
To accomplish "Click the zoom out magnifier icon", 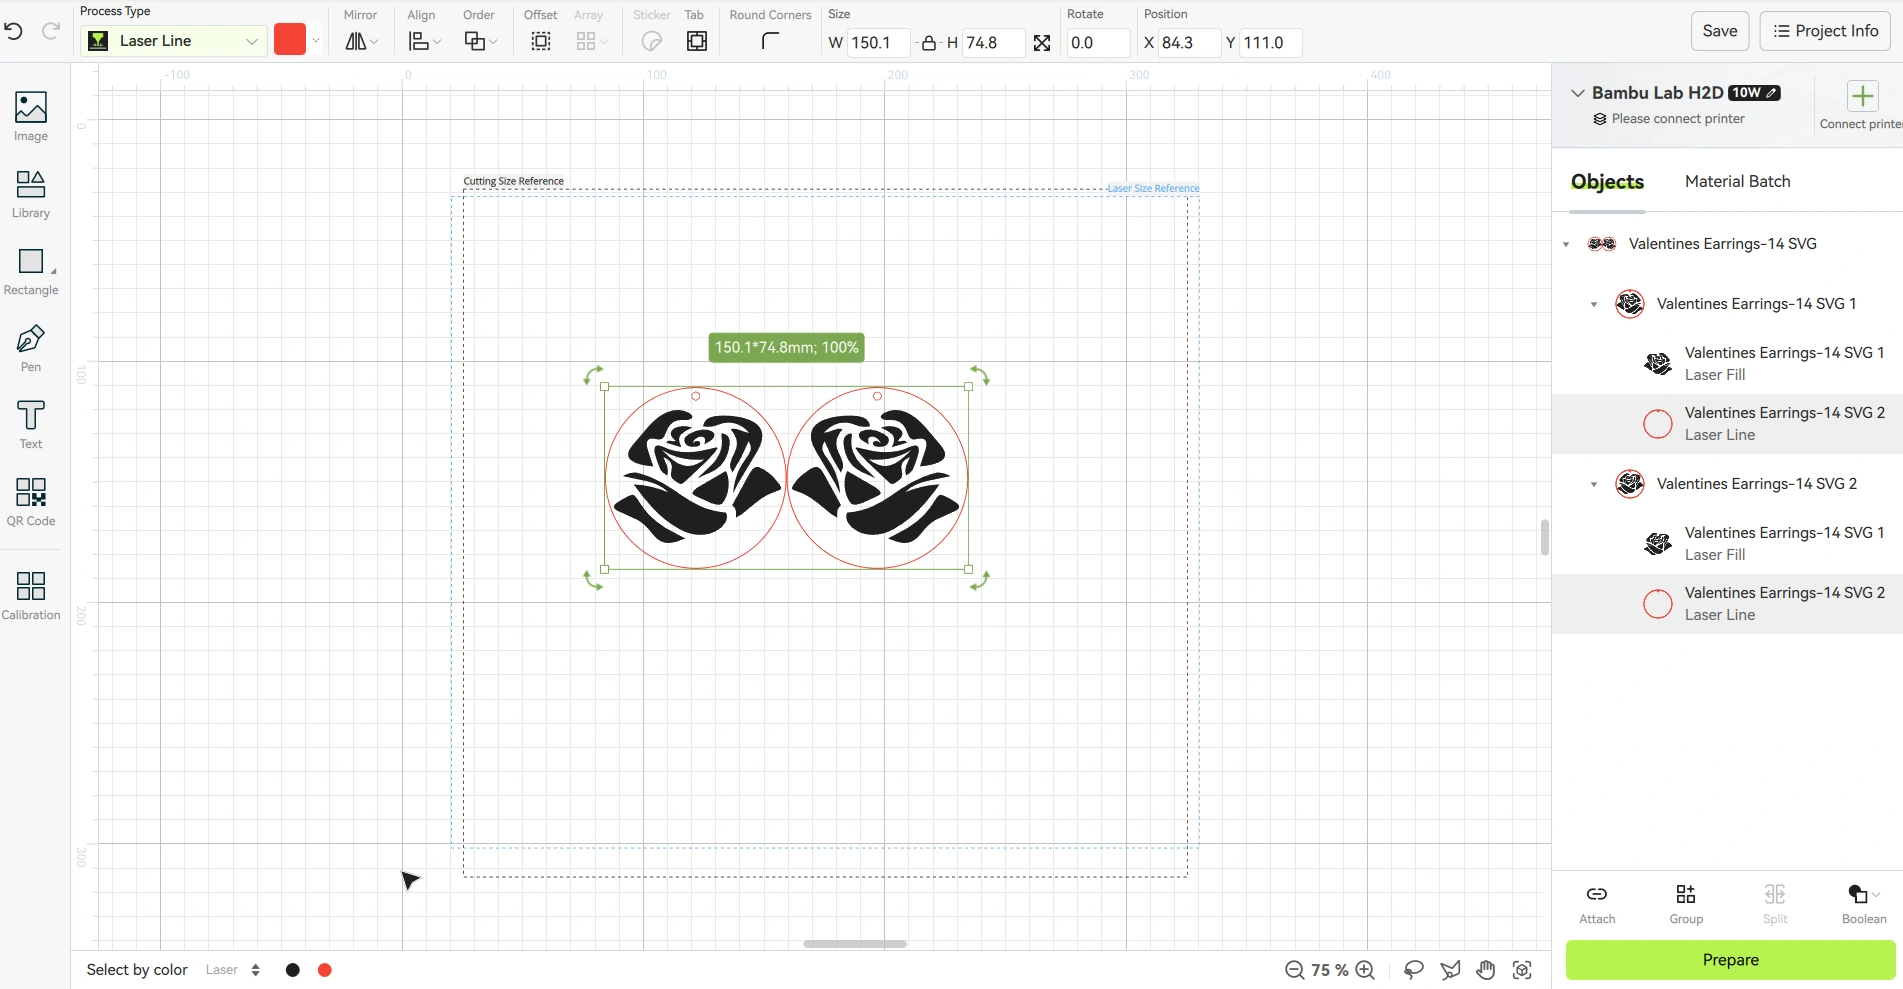I will tap(1294, 970).
